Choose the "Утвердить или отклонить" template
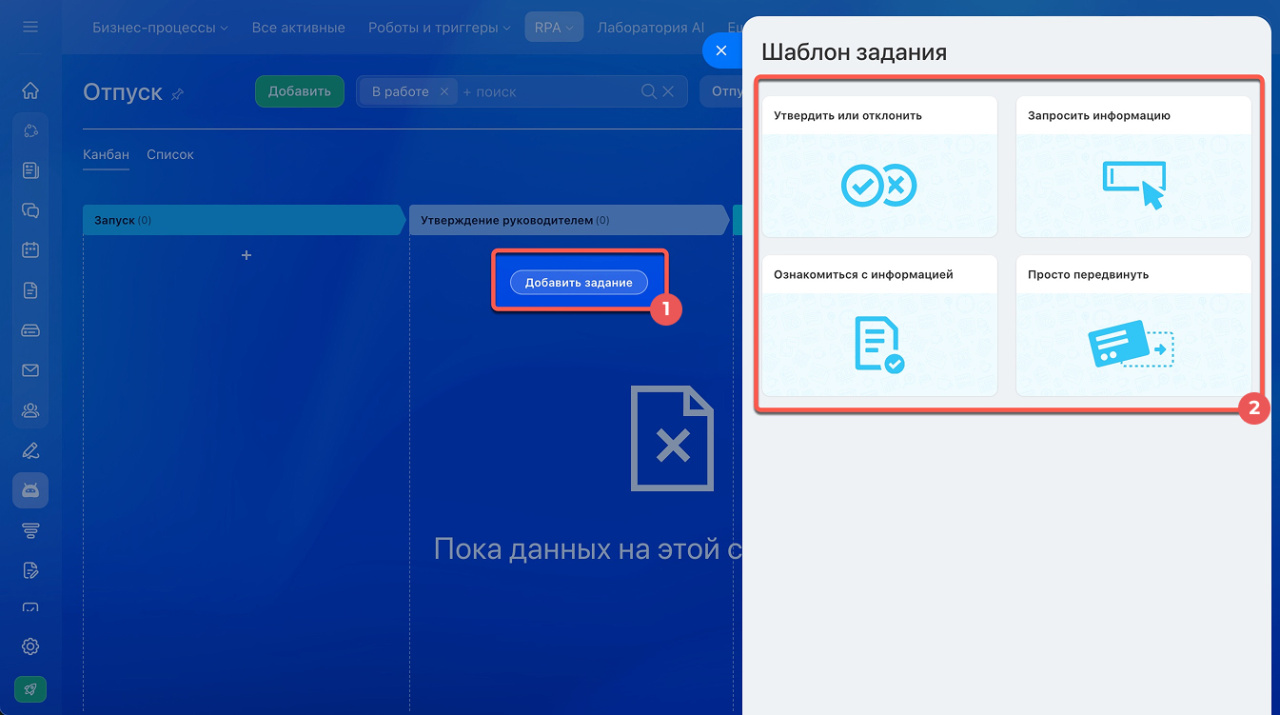 point(879,166)
